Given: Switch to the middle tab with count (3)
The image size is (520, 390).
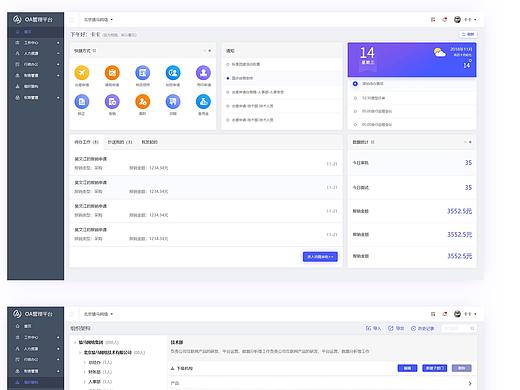Looking at the screenshot, I should [x=120, y=142].
